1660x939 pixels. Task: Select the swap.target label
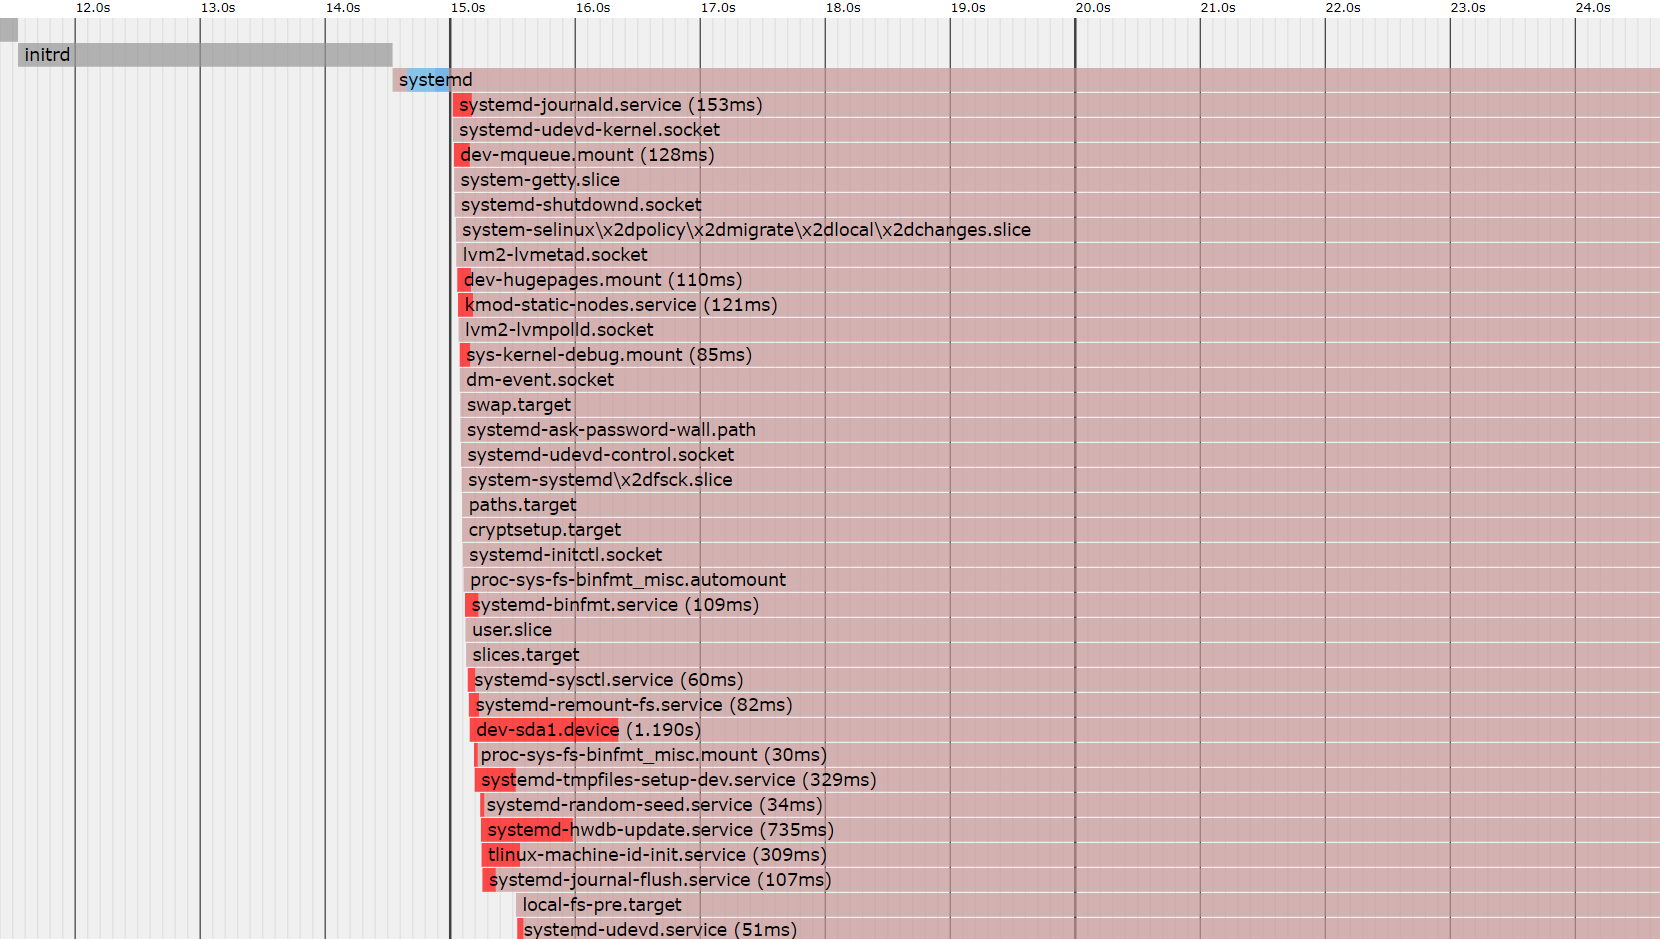tap(517, 405)
